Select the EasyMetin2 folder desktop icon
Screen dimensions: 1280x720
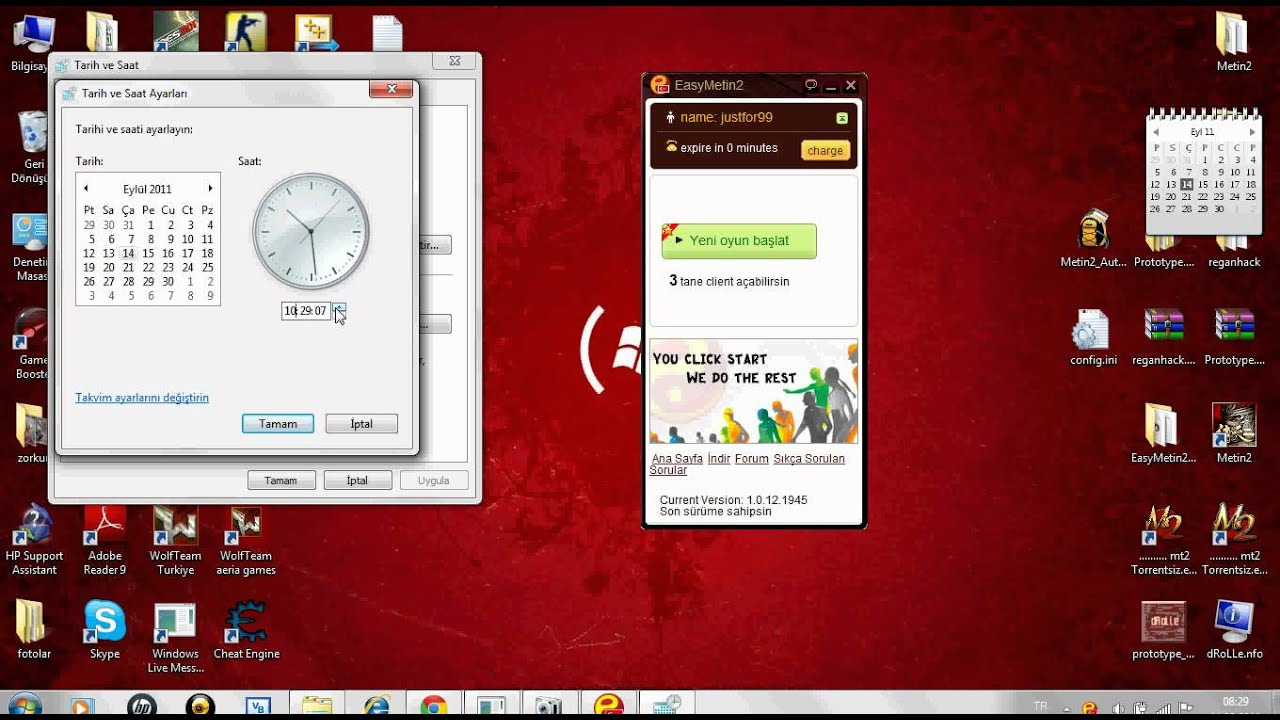click(x=1163, y=433)
